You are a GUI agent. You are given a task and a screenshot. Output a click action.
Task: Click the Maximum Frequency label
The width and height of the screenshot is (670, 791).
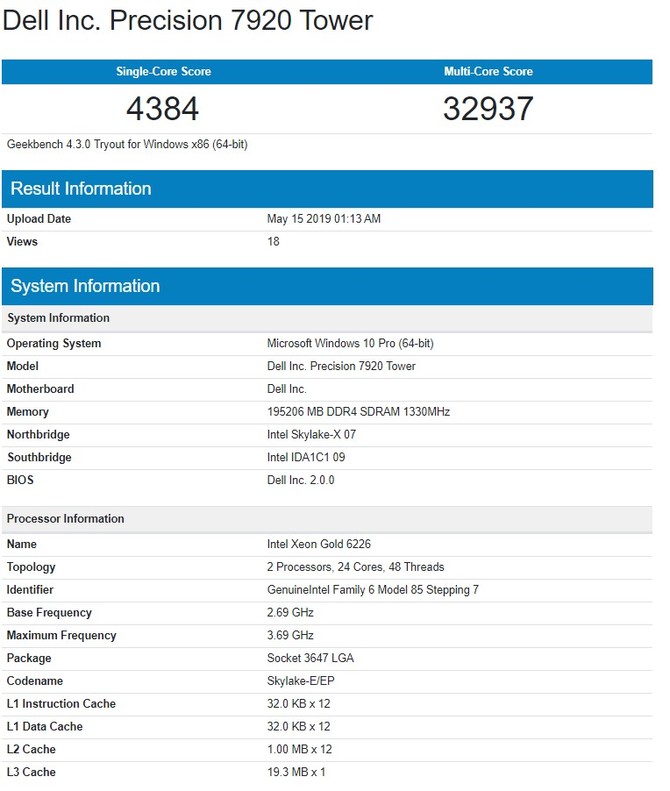coord(62,636)
